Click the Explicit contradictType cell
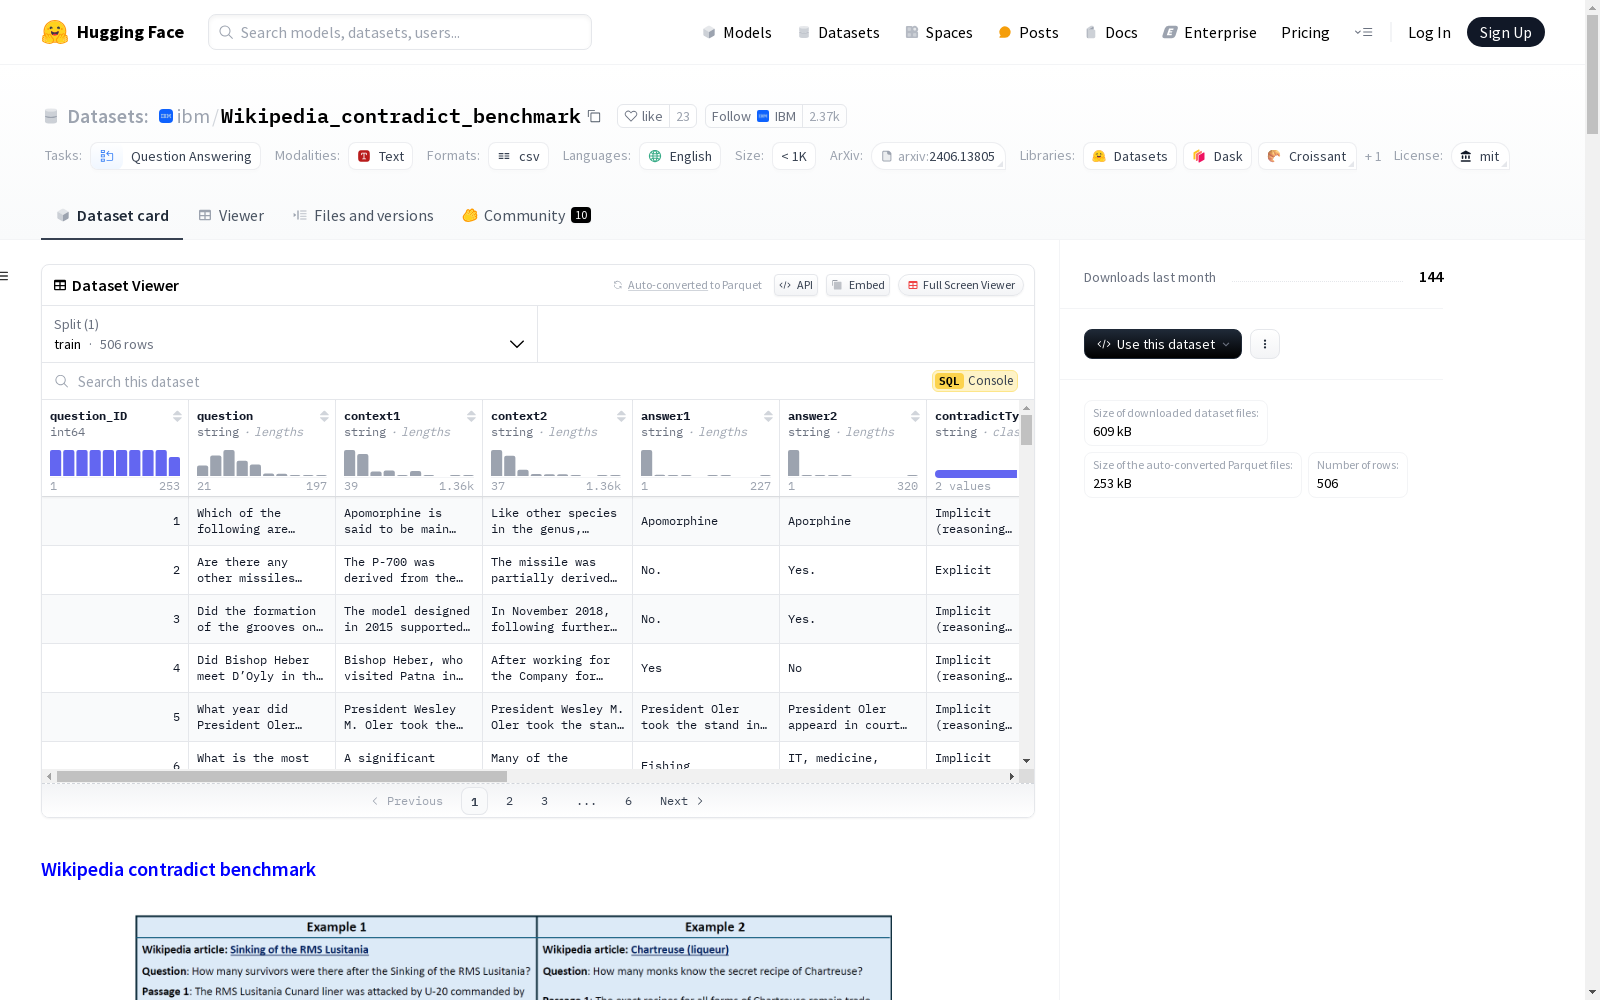The width and height of the screenshot is (1600, 1000). 973,570
